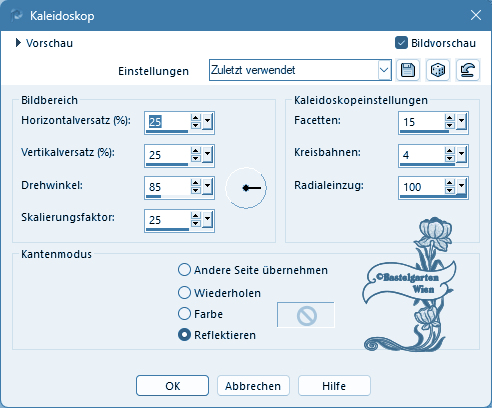Toggle the Bildvorschau checkbox

401,43
